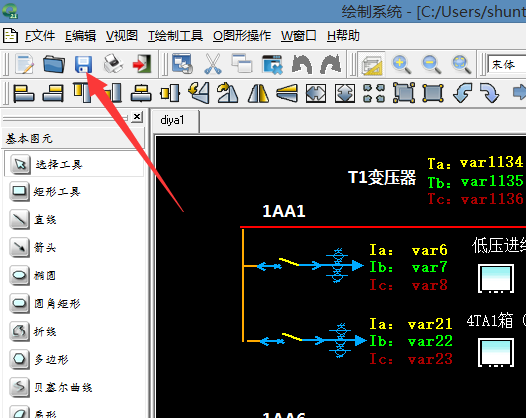
Task: Click the same width arrows icon
Action: 316,93
